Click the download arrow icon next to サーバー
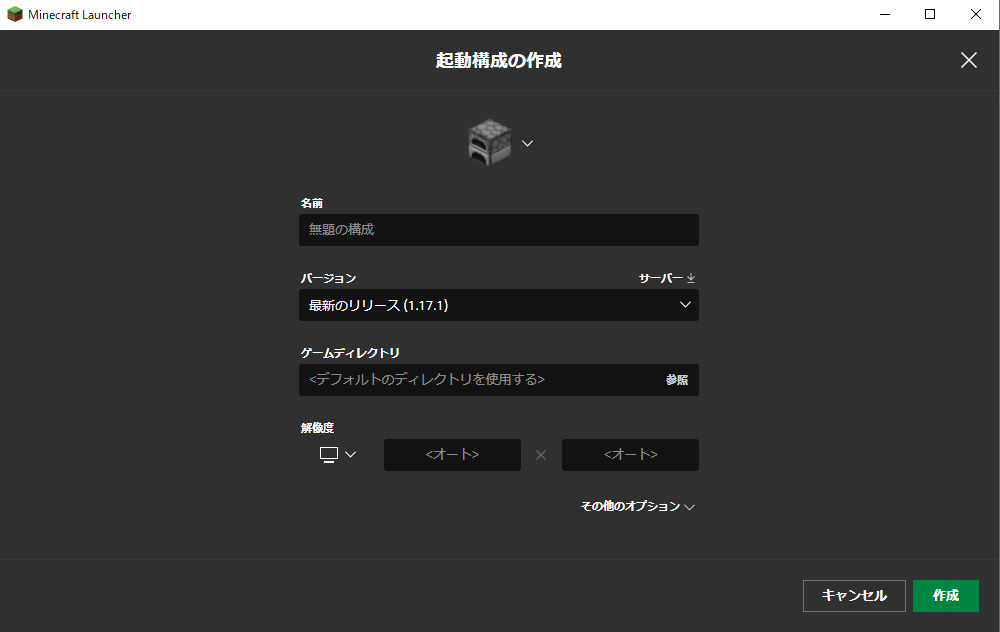1000x632 pixels. [691, 277]
